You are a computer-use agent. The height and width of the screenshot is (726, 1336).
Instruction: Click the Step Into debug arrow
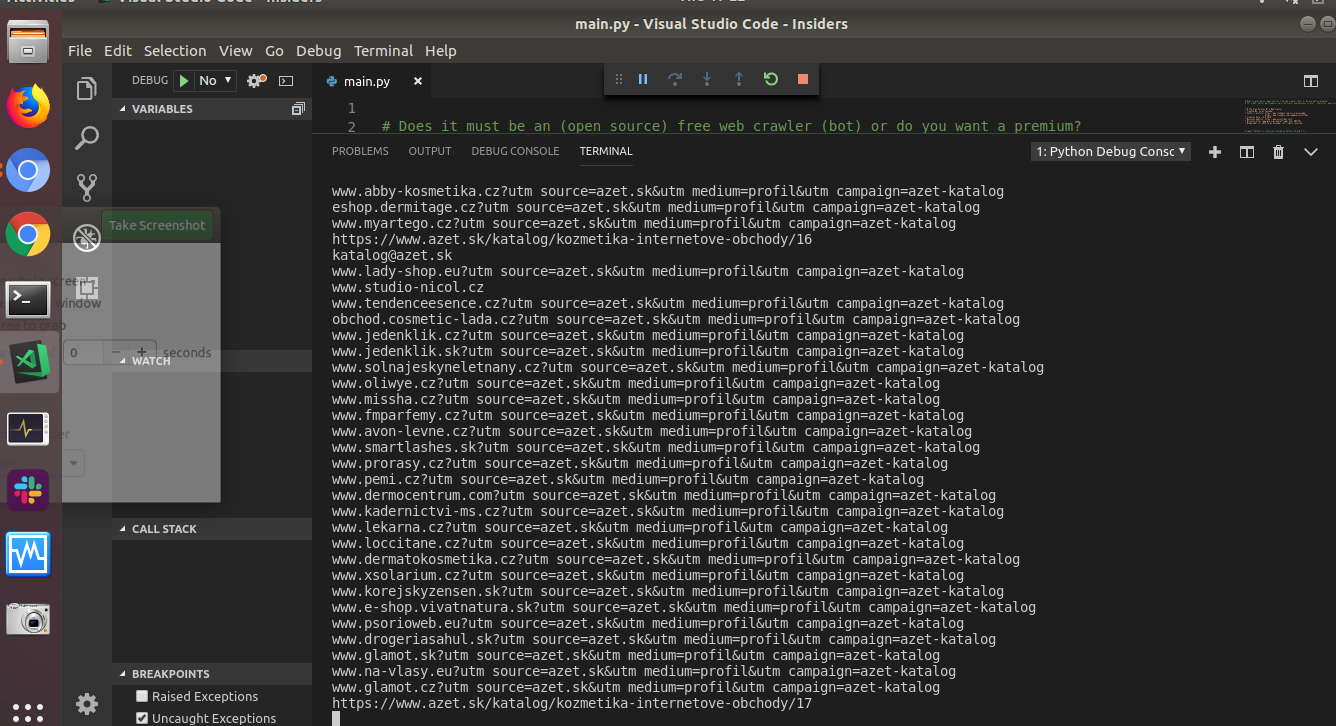click(707, 79)
